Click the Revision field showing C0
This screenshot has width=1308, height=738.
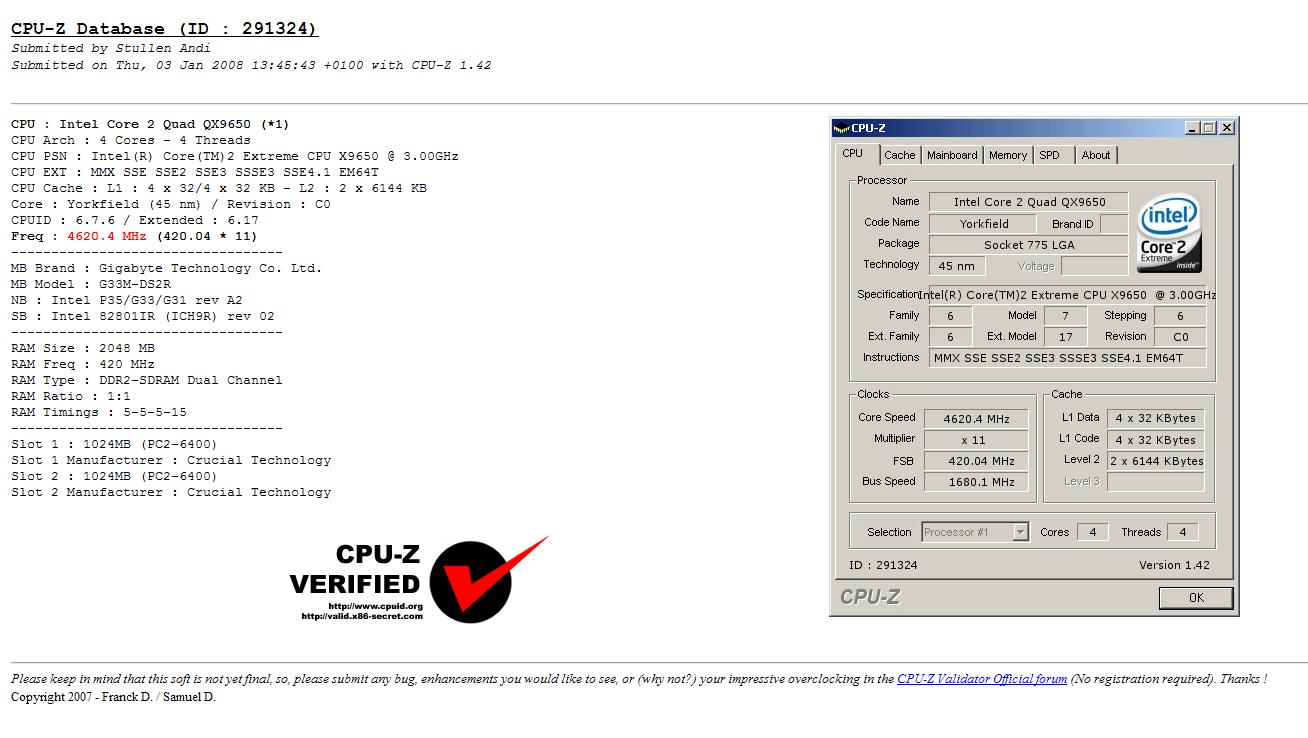[1180, 337]
